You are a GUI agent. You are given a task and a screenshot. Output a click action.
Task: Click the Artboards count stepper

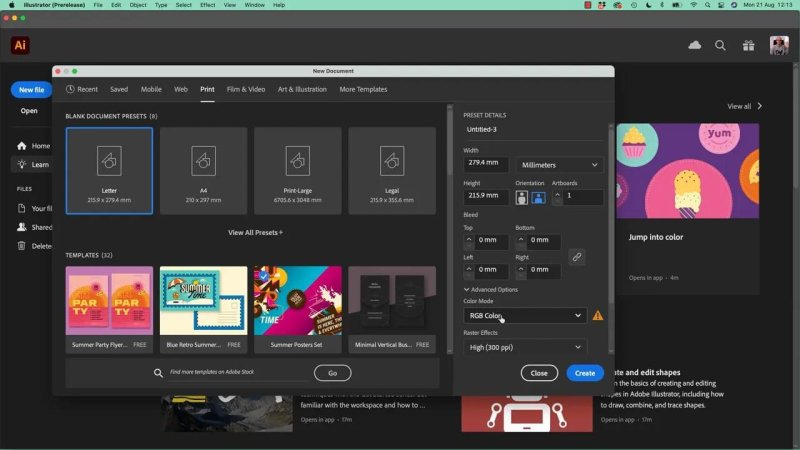[x=557, y=198]
